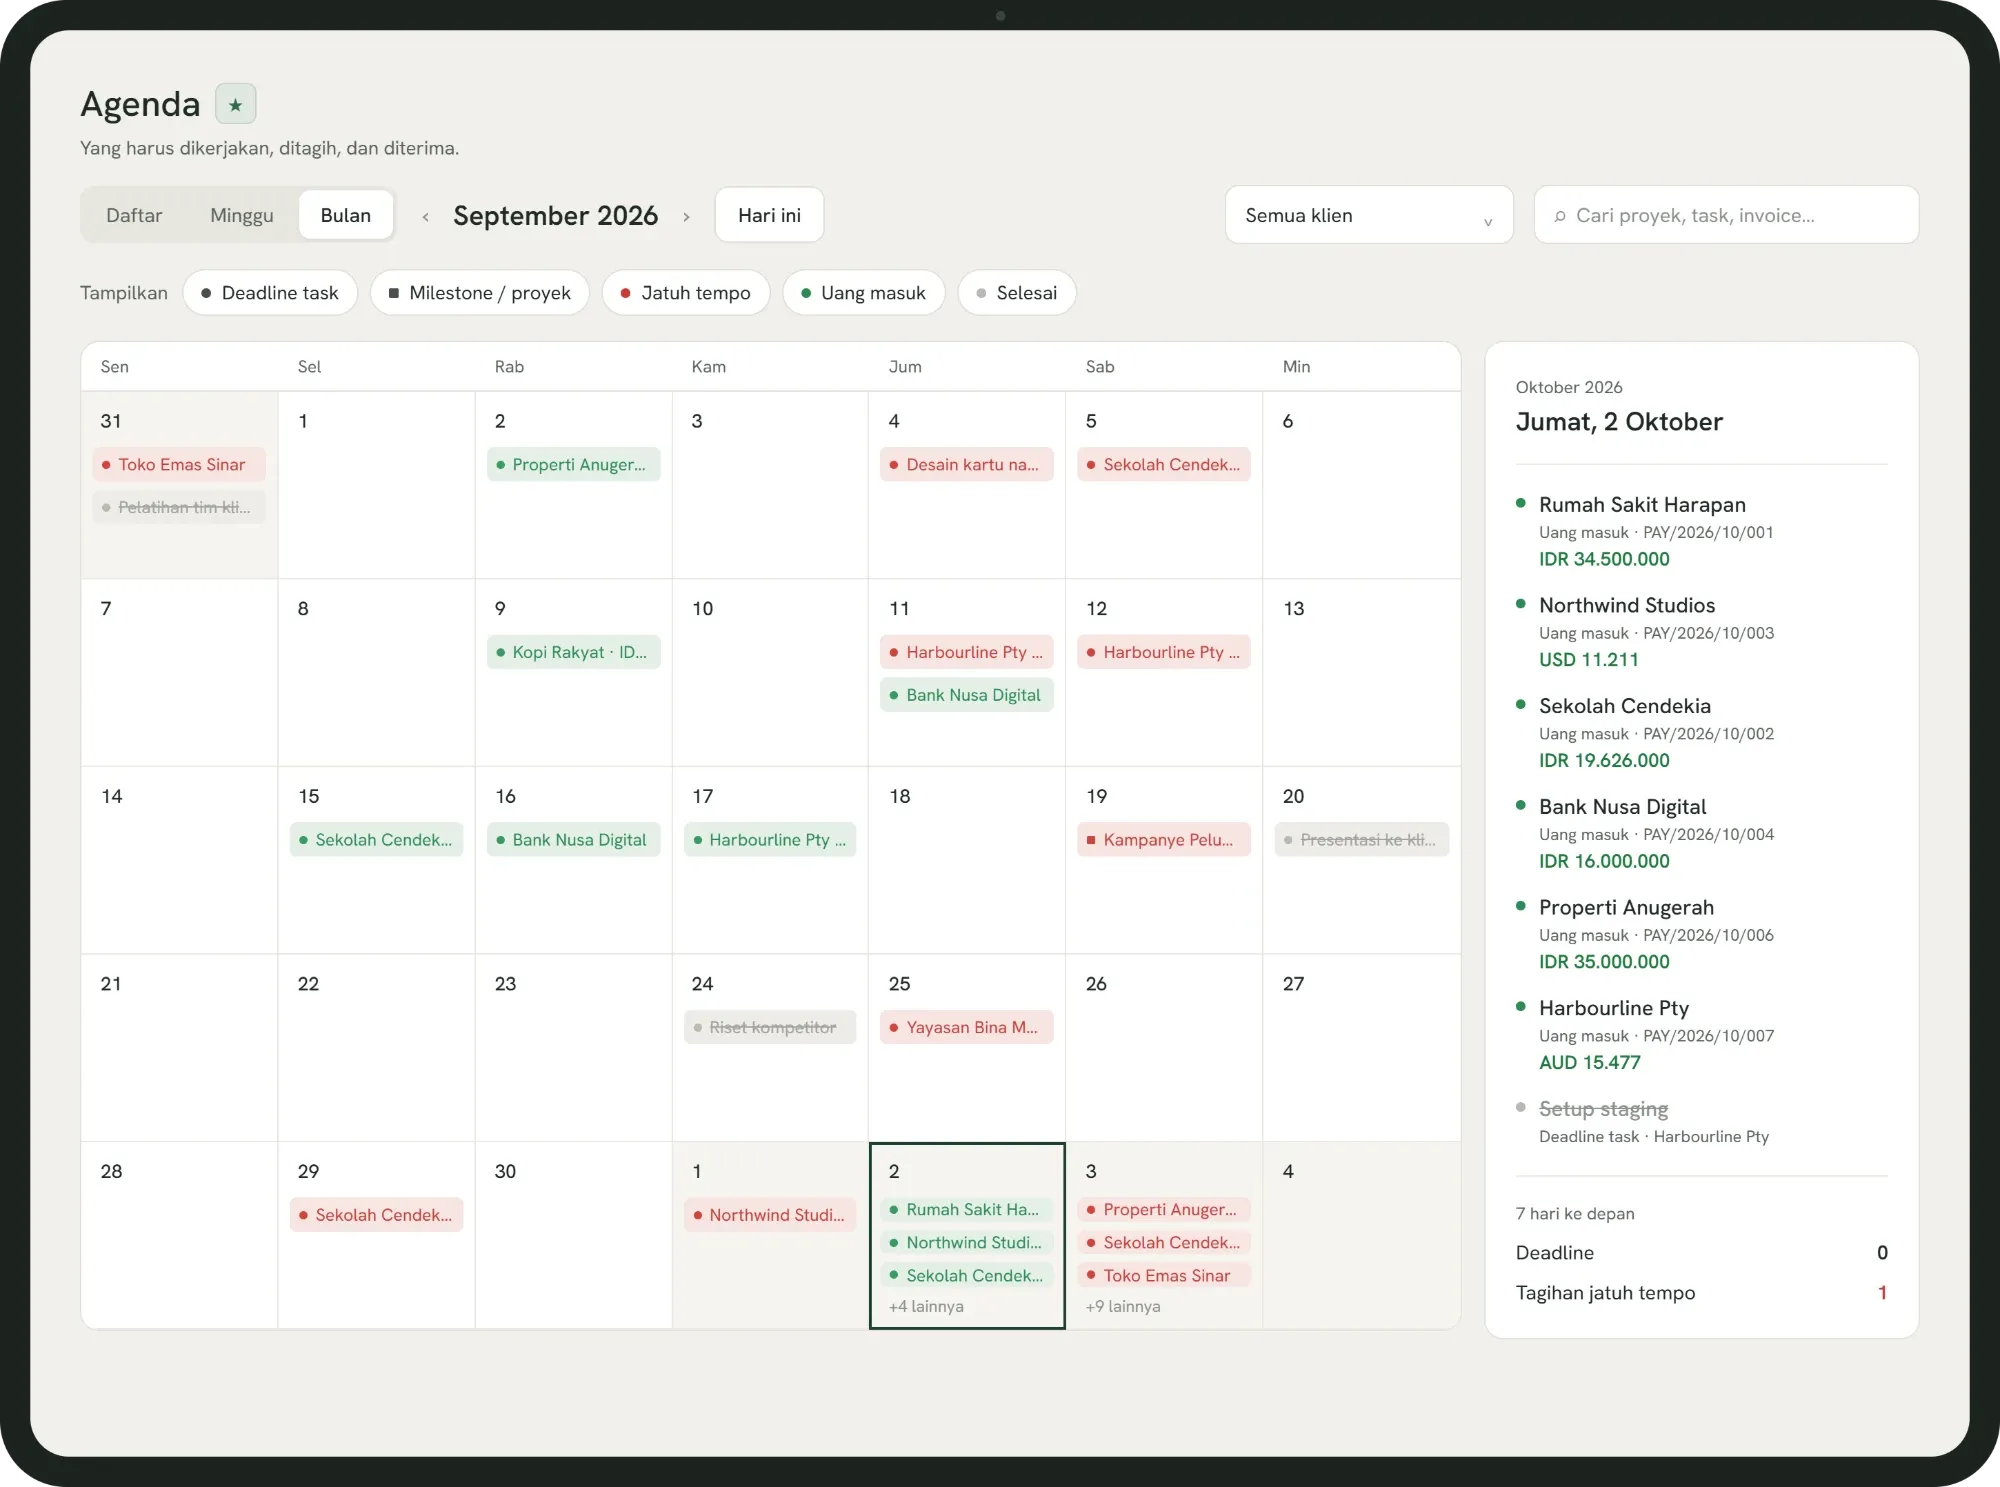Go to next month arrow
This screenshot has width=2000, height=1487.
pos(686,216)
